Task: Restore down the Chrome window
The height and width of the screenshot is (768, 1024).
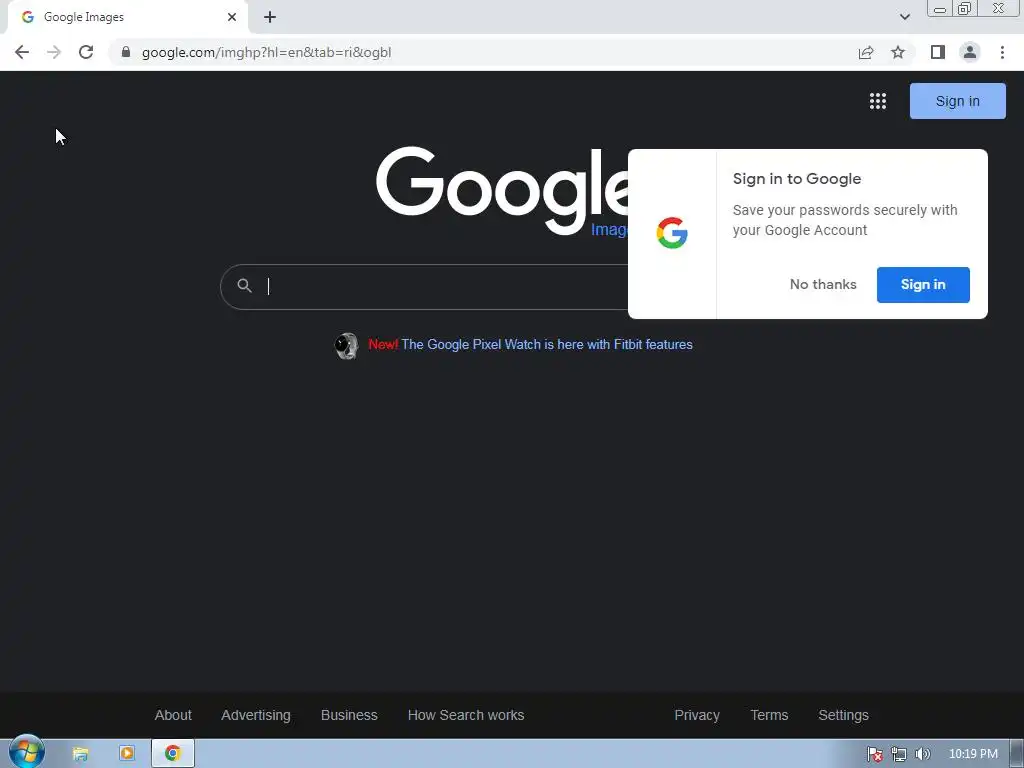Action: point(965,8)
